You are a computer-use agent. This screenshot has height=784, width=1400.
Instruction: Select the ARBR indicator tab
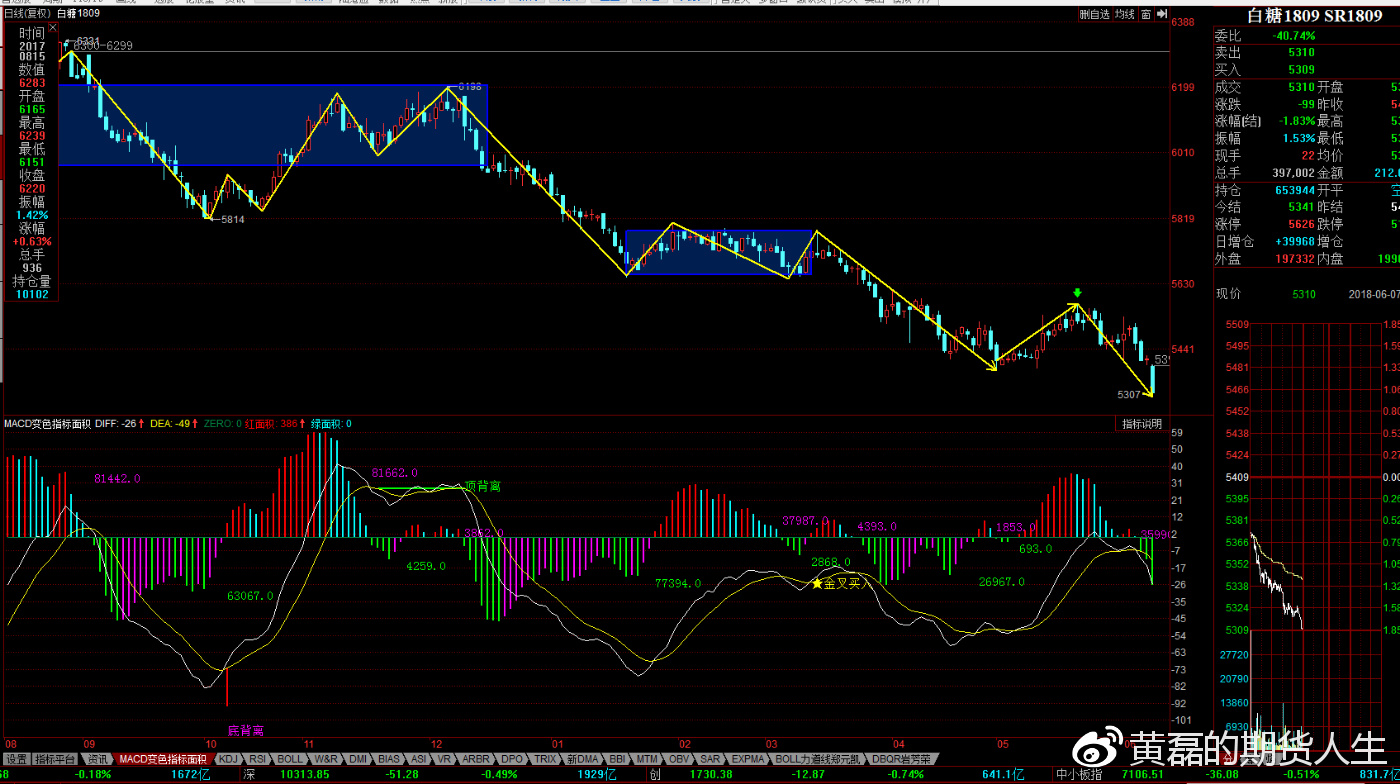476,759
